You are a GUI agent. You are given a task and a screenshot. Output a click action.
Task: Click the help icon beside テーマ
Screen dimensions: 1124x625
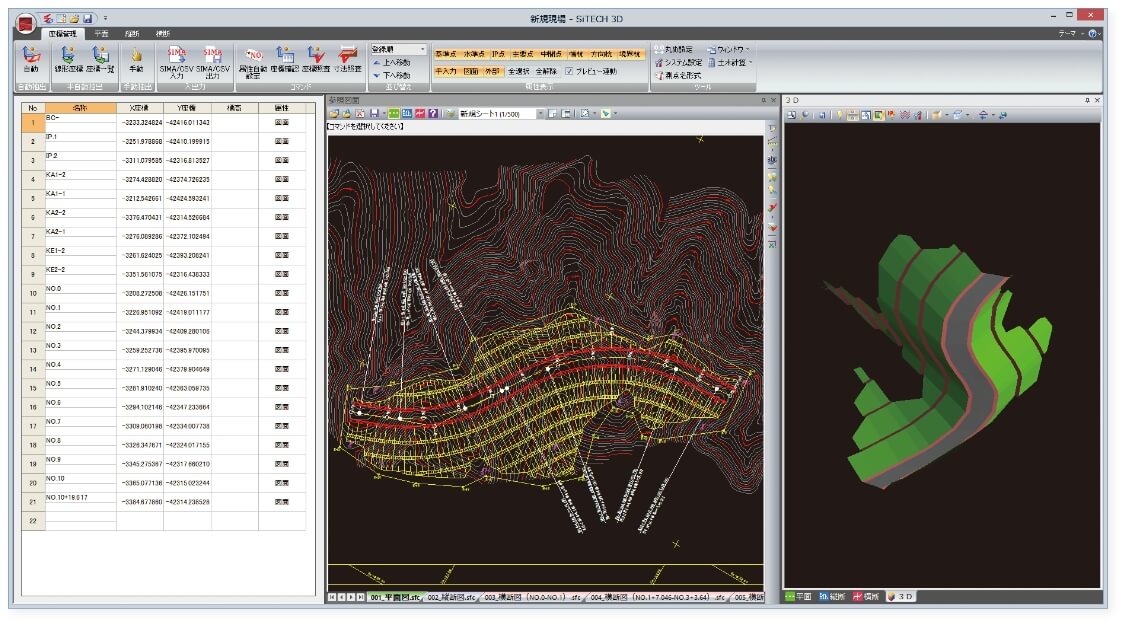pyautogui.click(x=1092, y=34)
